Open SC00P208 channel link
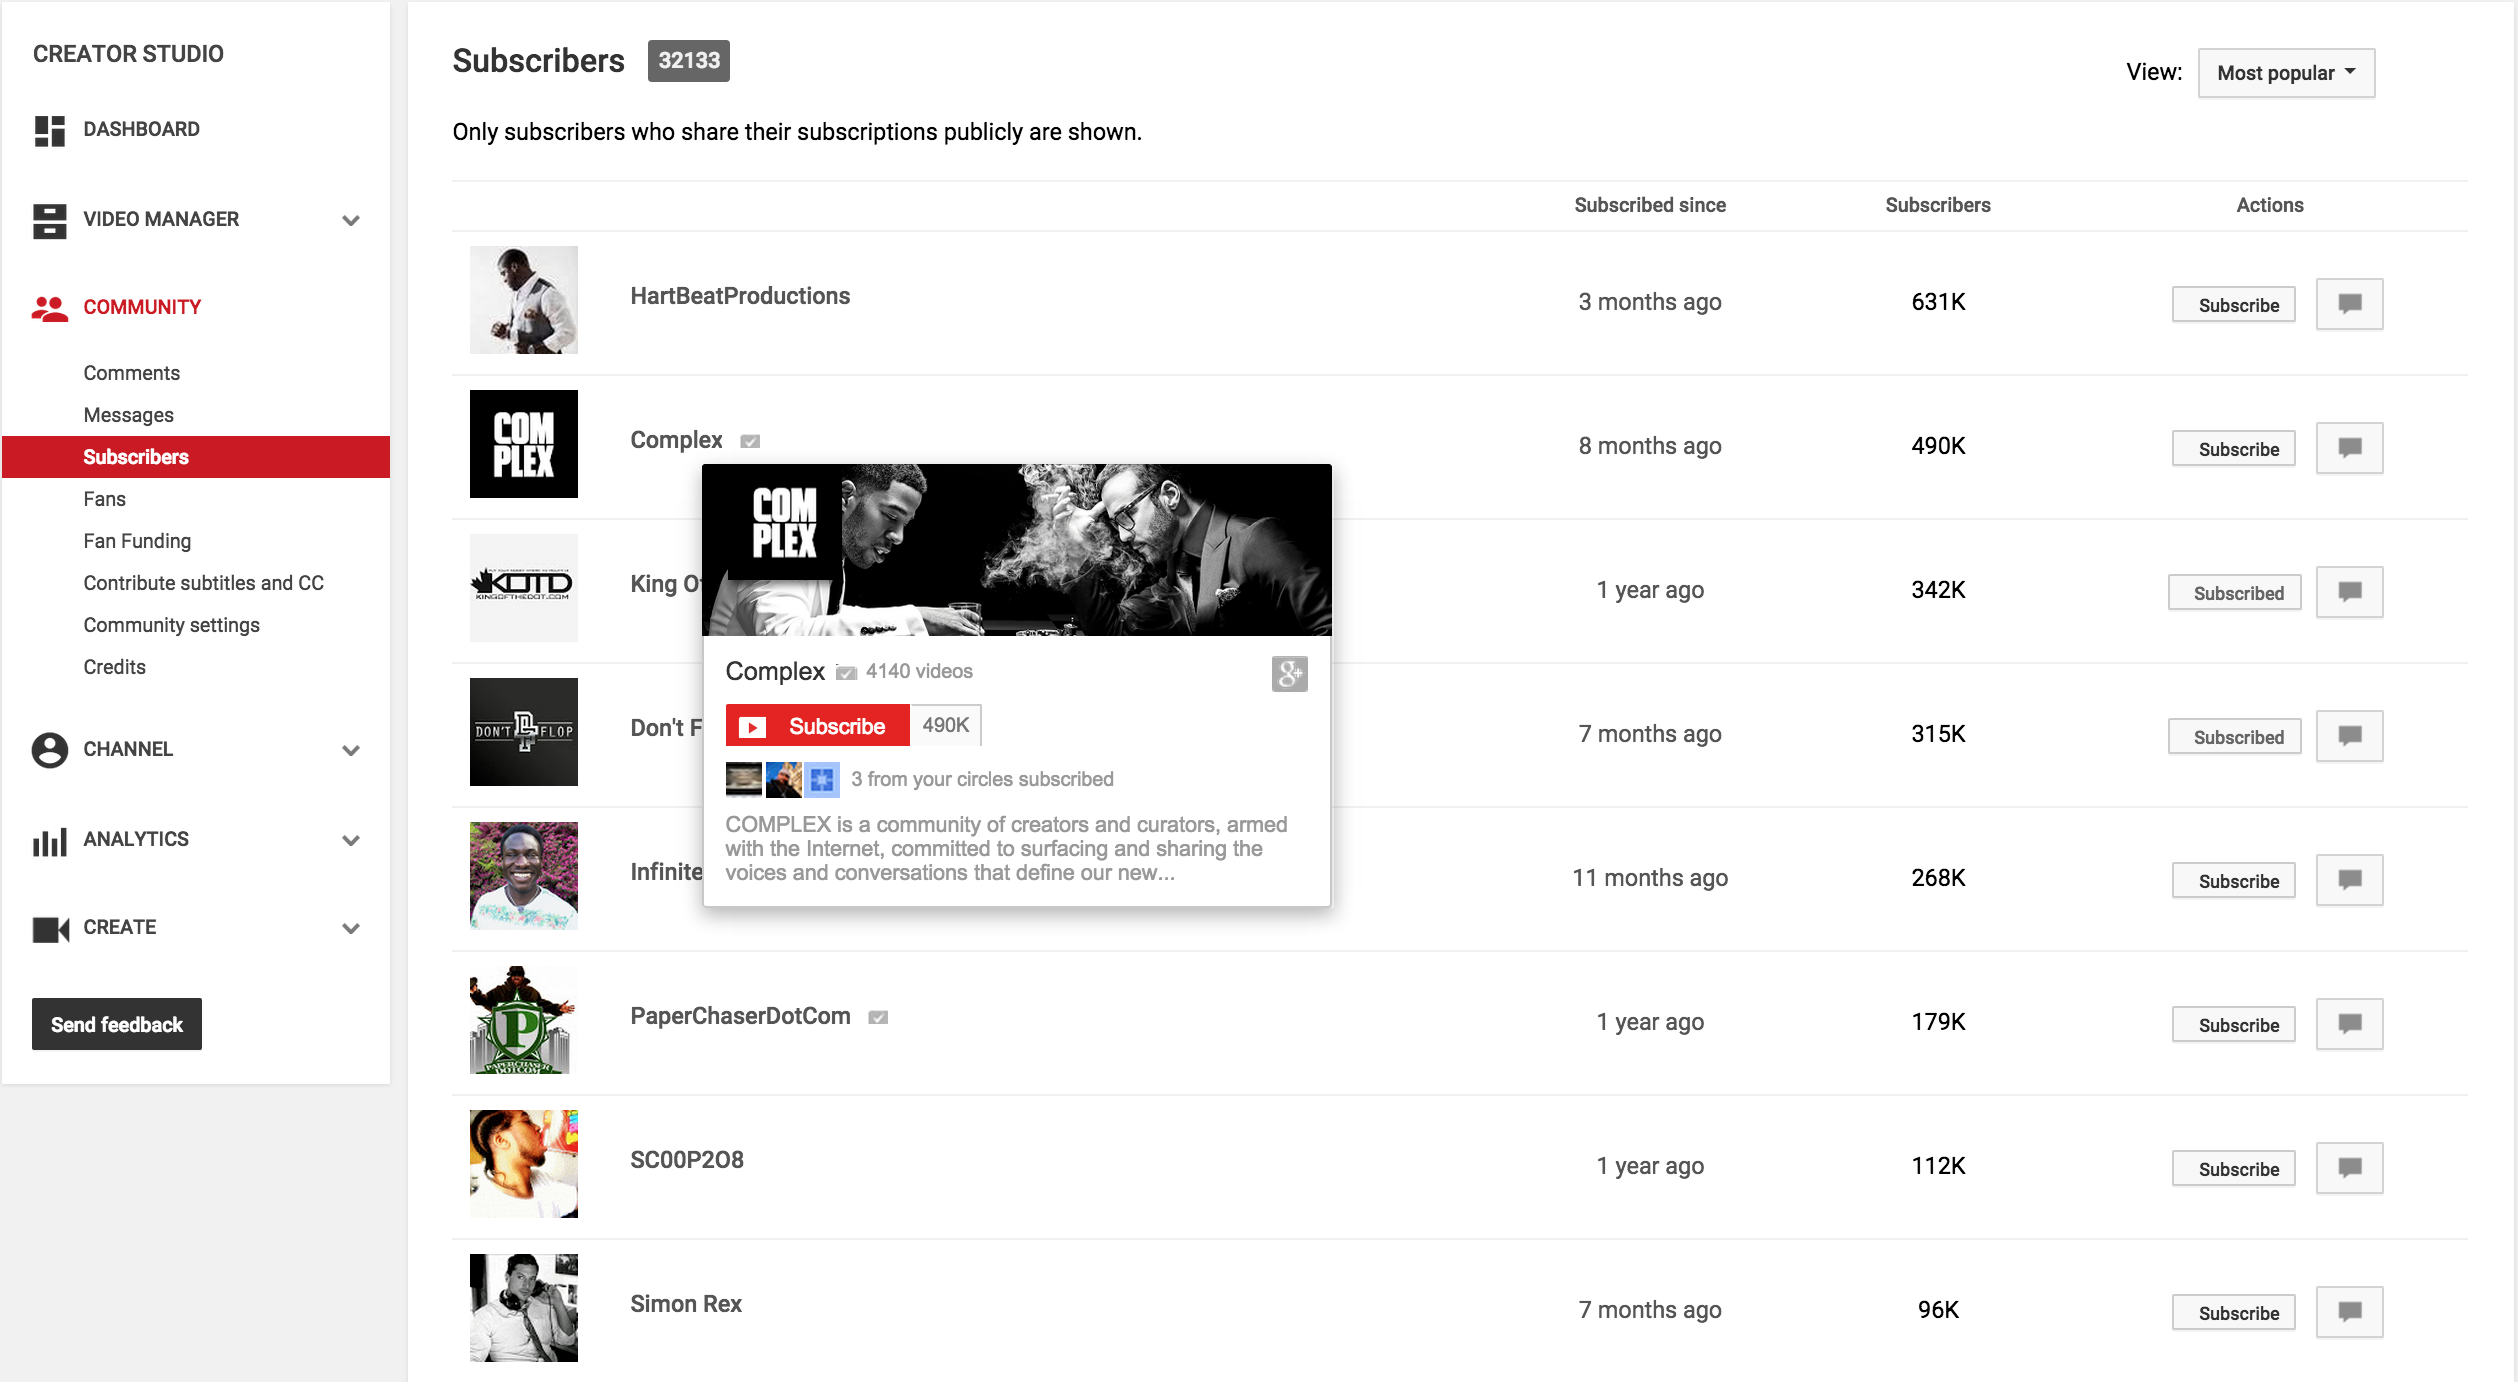This screenshot has height=1382, width=2518. (687, 1160)
